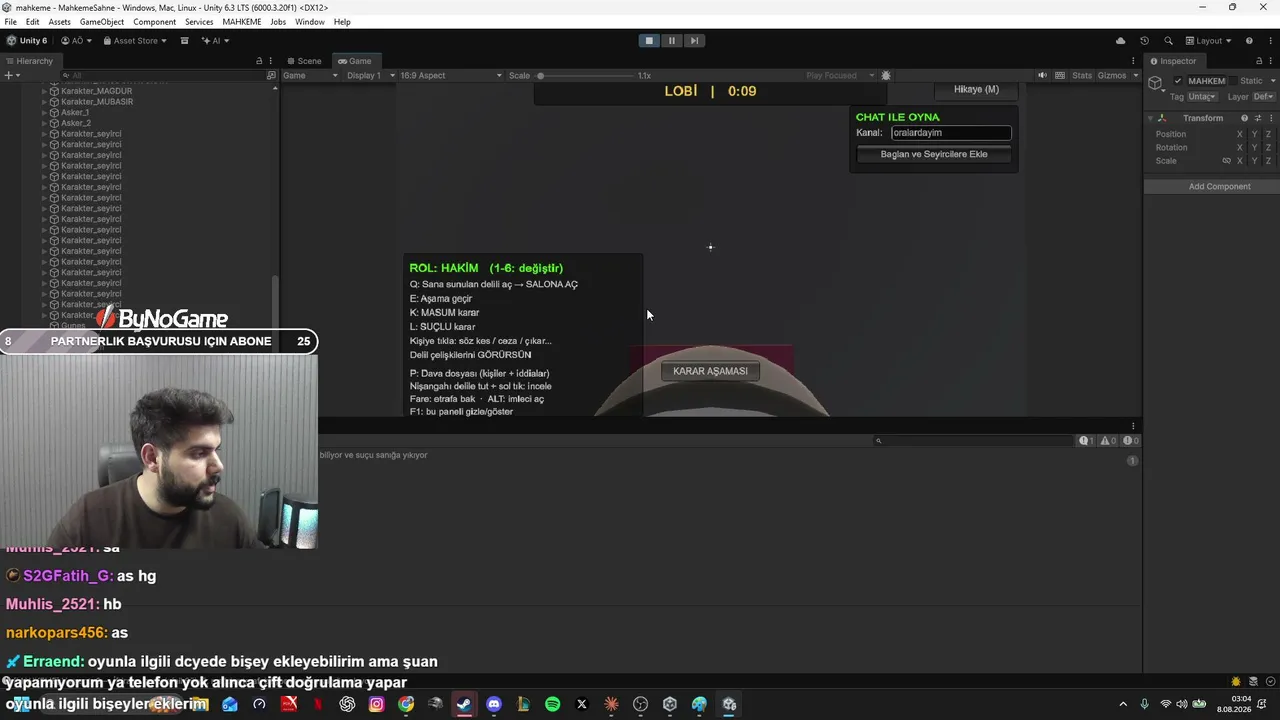Open the File menu
Image resolution: width=1280 pixels, height=720 pixels.
pyautogui.click(x=10, y=22)
